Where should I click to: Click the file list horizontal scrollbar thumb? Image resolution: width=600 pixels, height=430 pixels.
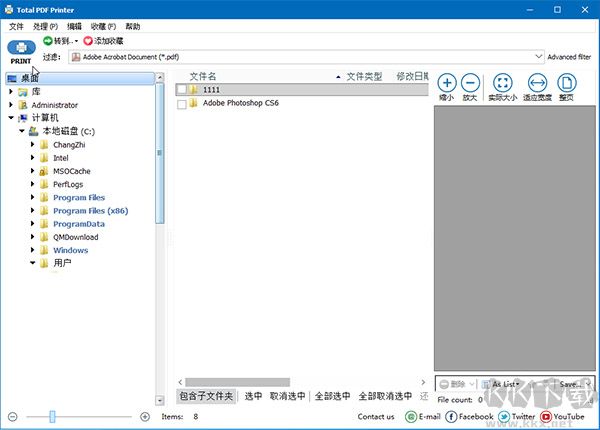238,382
